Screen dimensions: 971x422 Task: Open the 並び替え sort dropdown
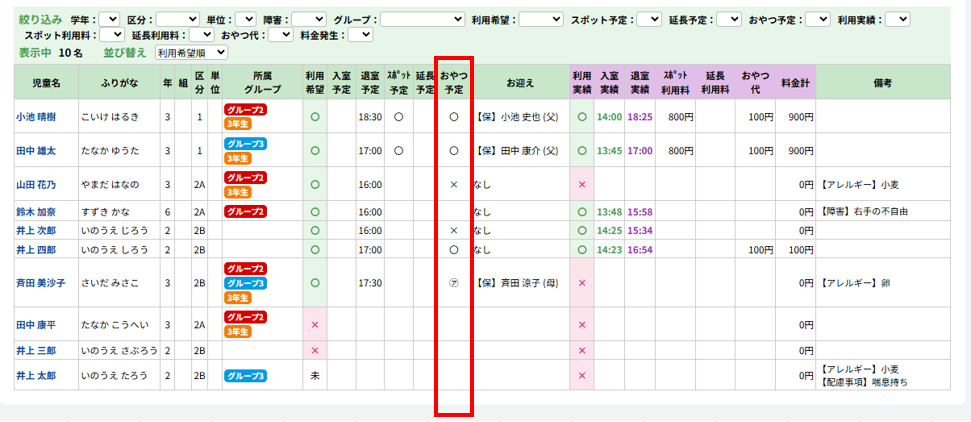click(193, 51)
